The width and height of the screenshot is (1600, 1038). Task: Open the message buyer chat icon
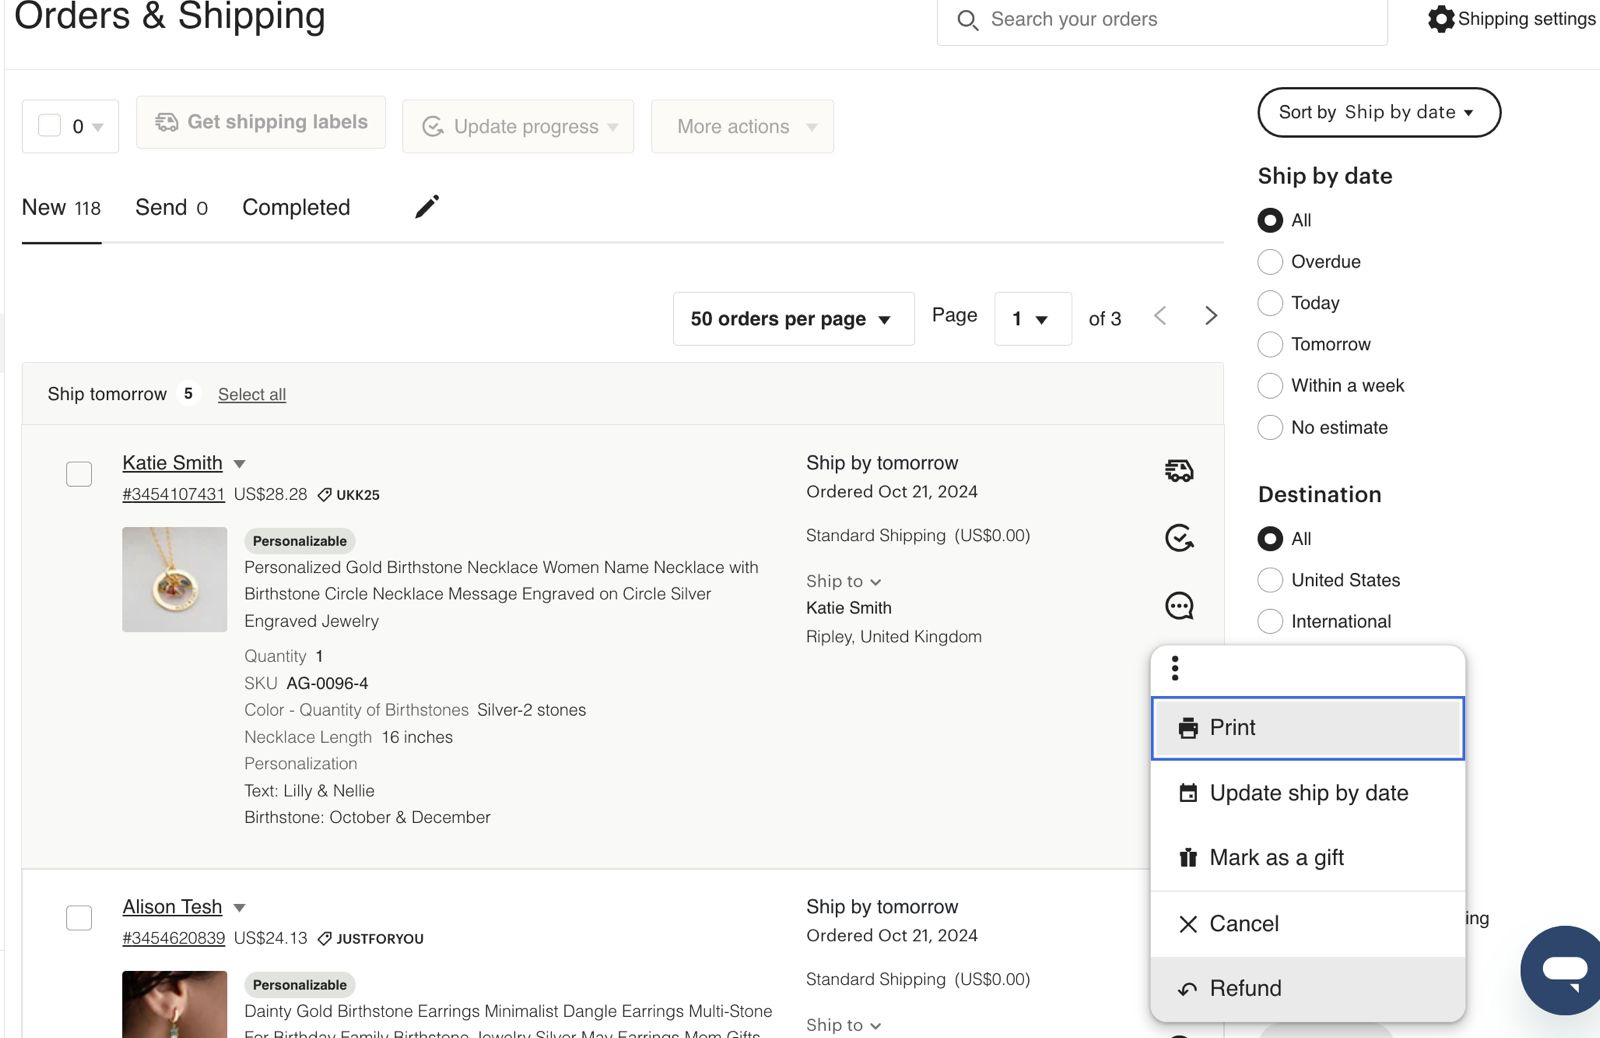[1179, 606]
